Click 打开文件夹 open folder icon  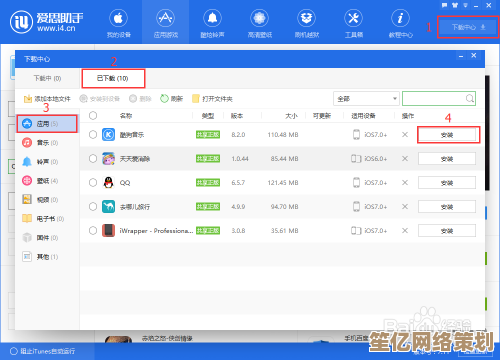(196, 99)
